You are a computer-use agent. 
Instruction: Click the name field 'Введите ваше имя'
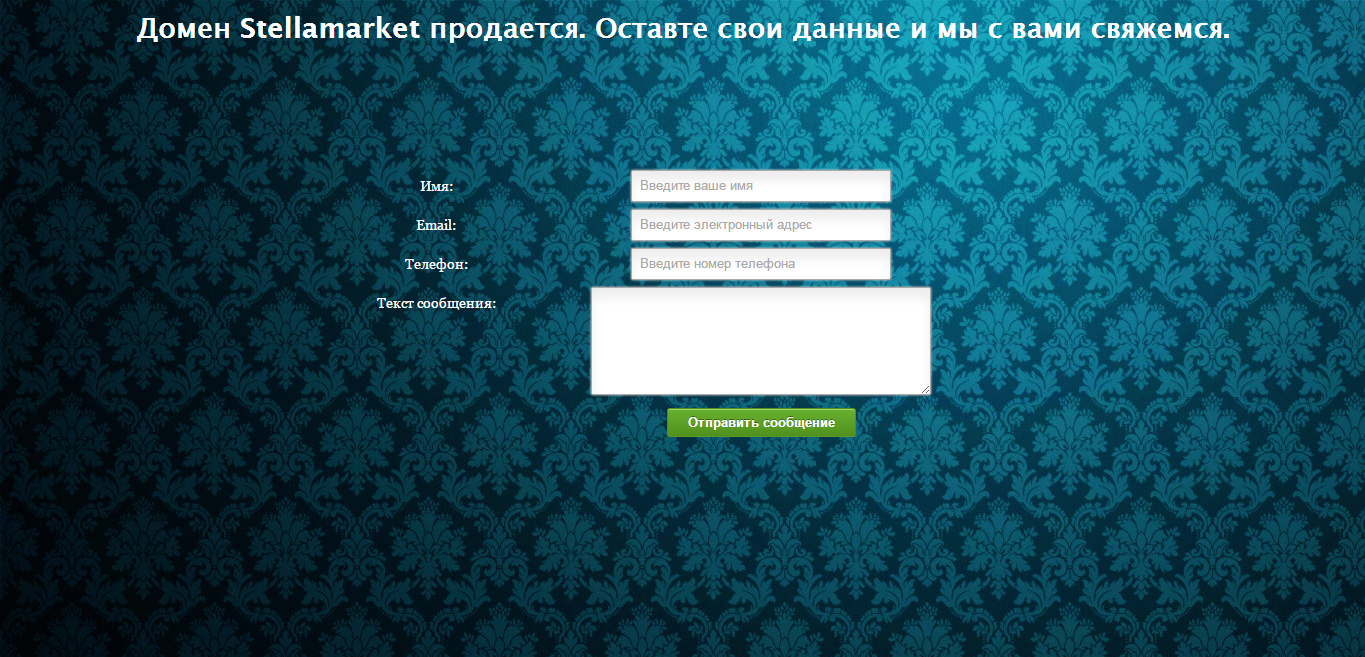761,186
